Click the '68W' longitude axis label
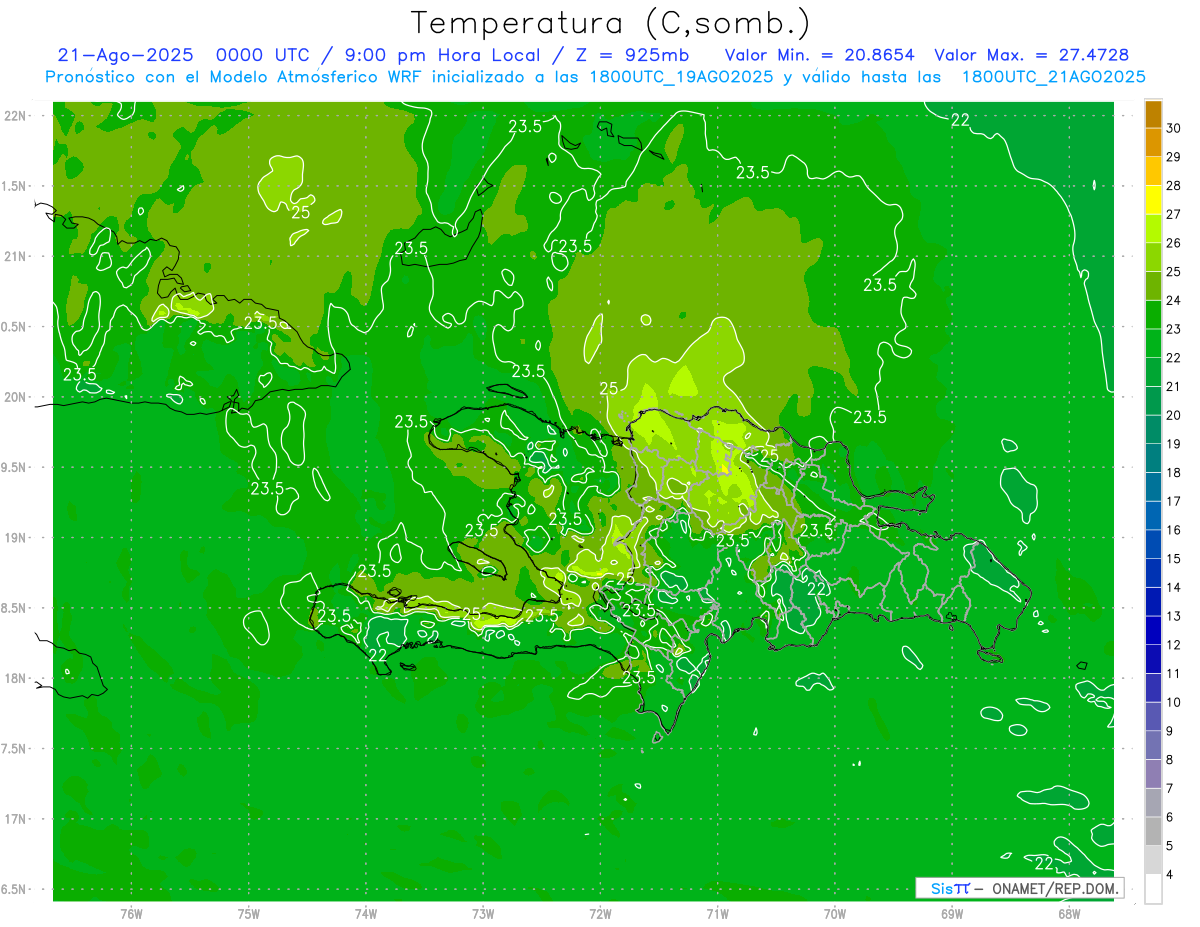1200x927 pixels. pos(1069,914)
